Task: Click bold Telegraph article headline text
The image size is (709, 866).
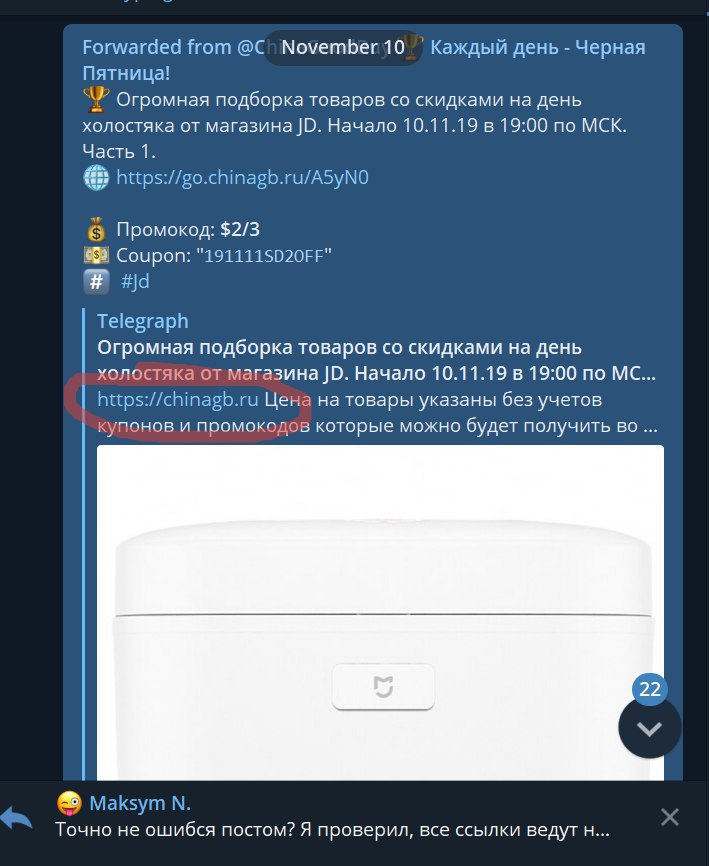Action: (376, 361)
